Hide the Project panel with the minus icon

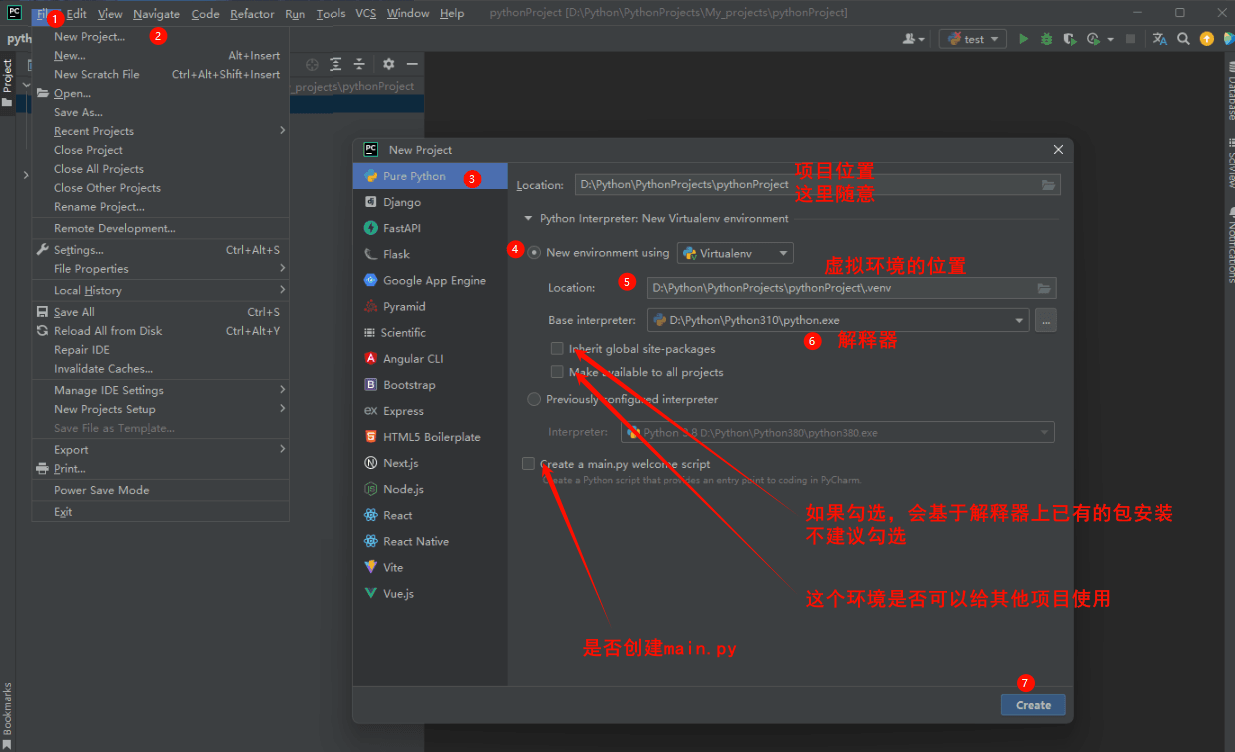pos(412,64)
